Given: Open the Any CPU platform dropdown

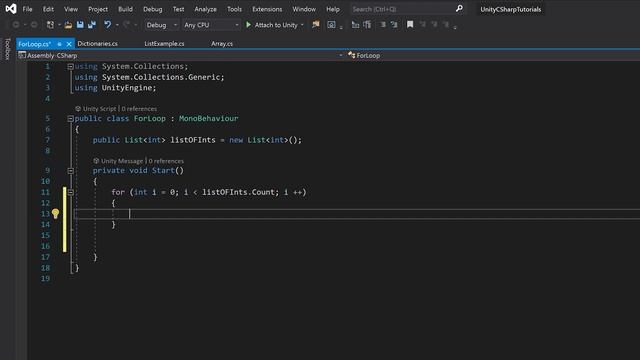Looking at the screenshot, I should click(211, 25).
